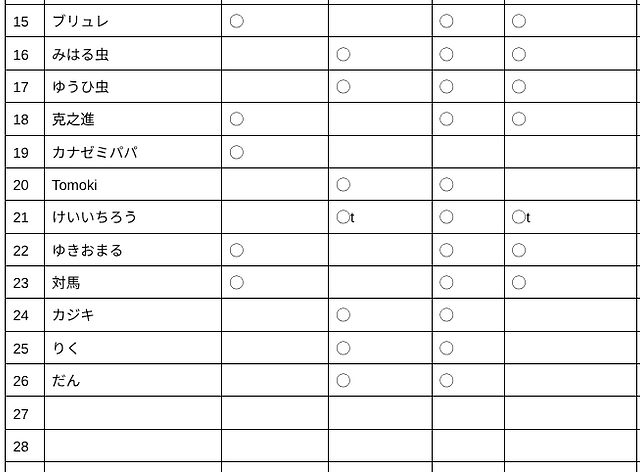Image resolution: width=640 pixels, height=472 pixels.
Task: Select row number 27 cell
Action: point(24,413)
